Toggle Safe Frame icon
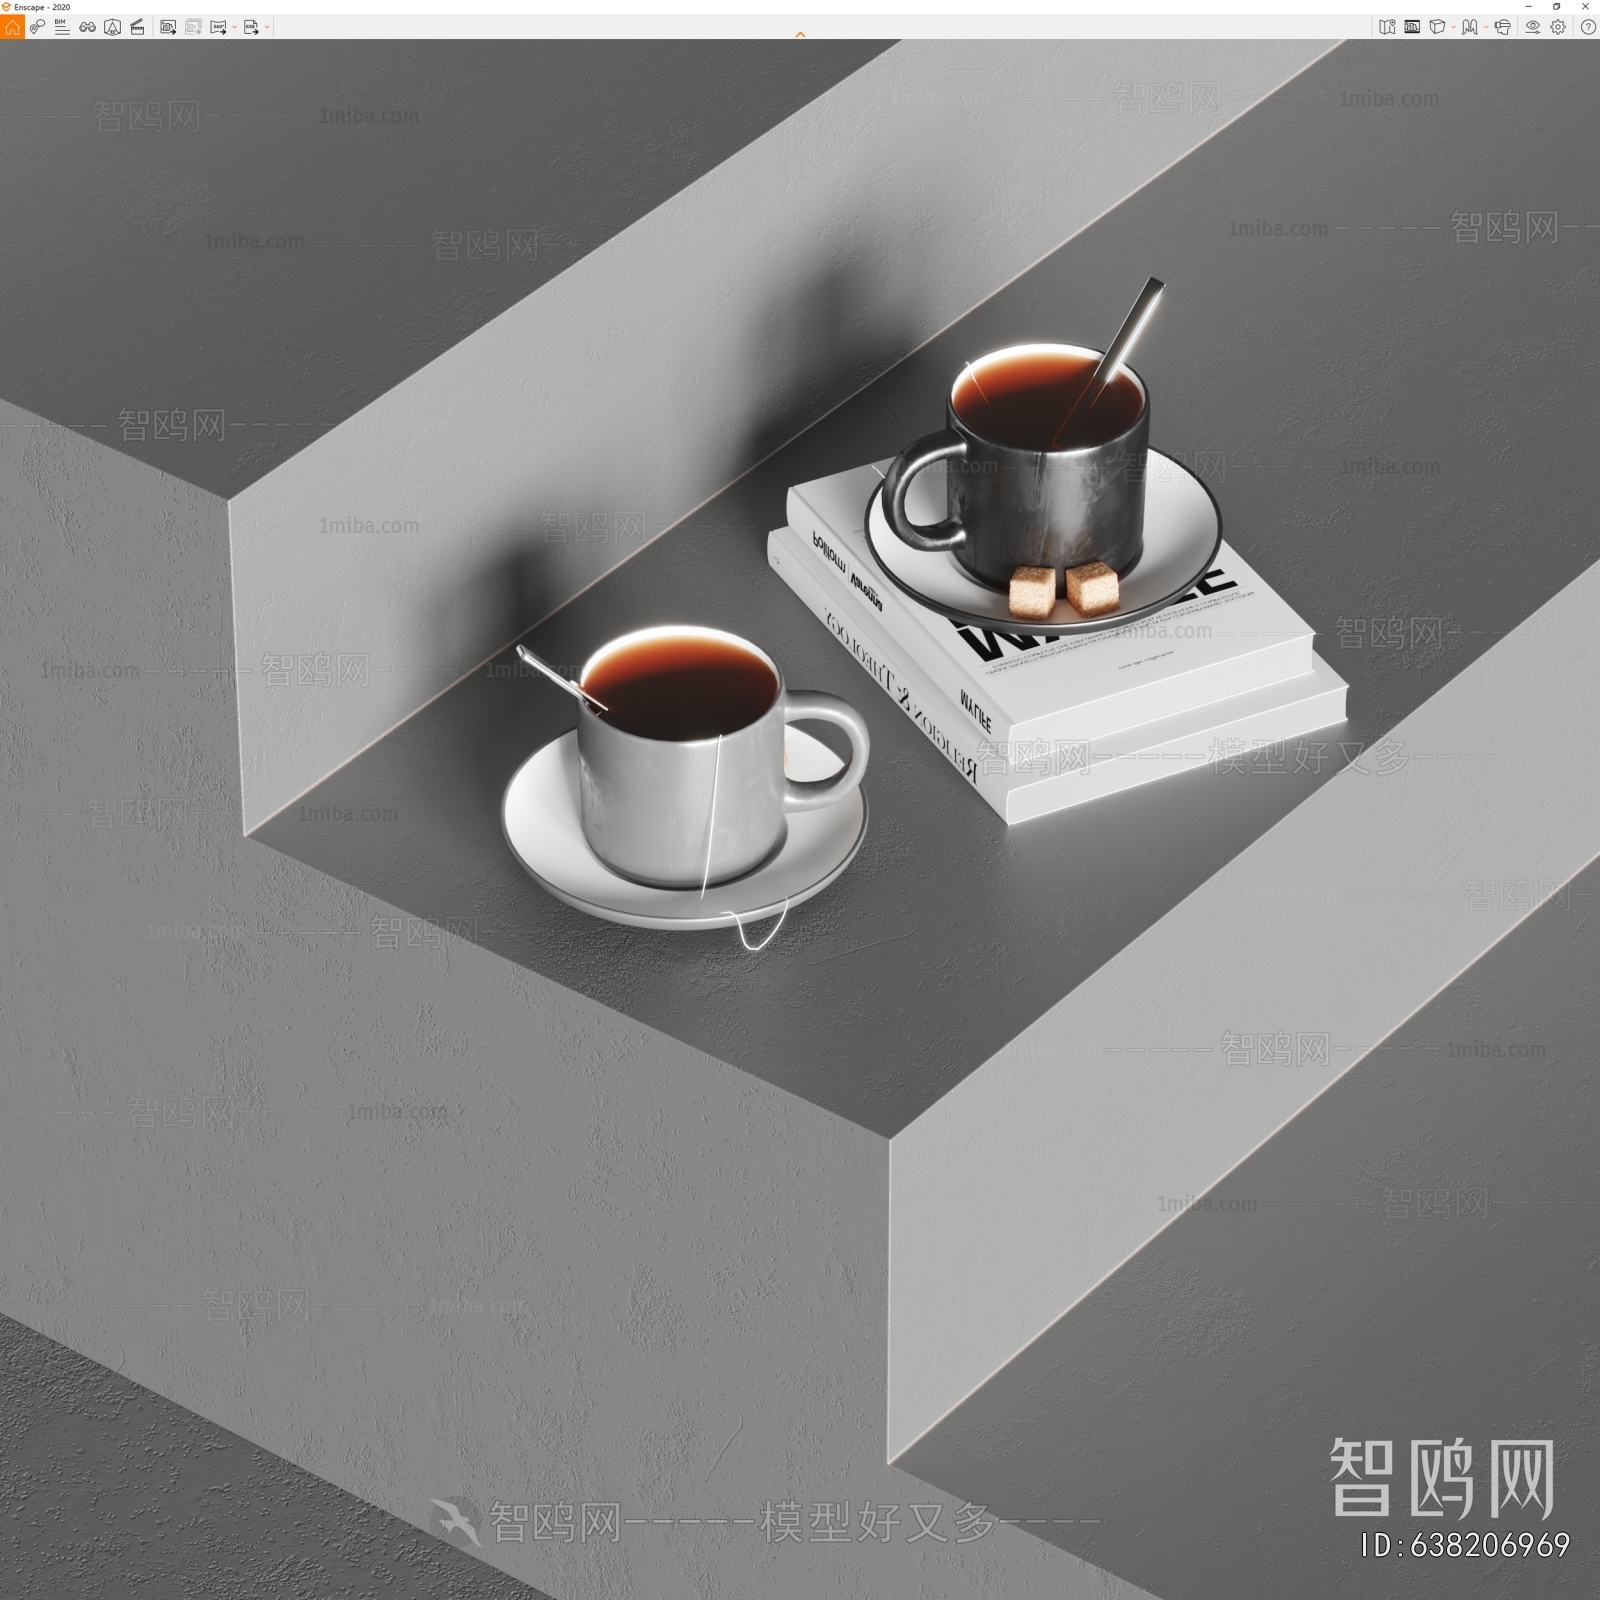The image size is (1600, 1600). pos(1412,27)
